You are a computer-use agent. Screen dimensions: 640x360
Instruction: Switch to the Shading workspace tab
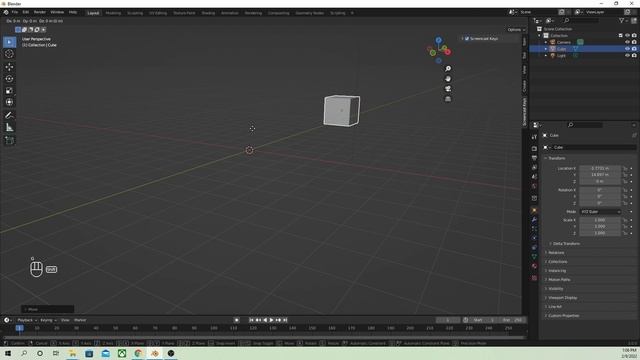(x=208, y=13)
